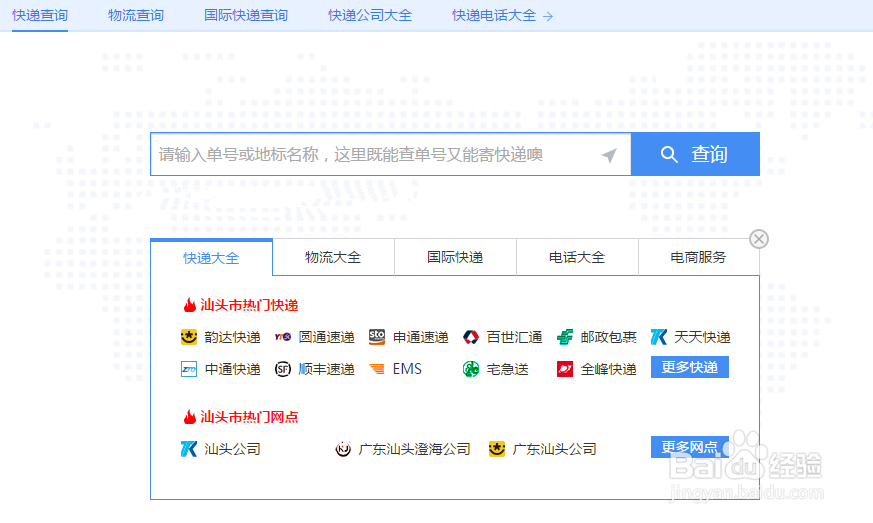Click the Tiantian Express (天天快递) logo icon
Screen dimensions: 873x523
(x=659, y=337)
